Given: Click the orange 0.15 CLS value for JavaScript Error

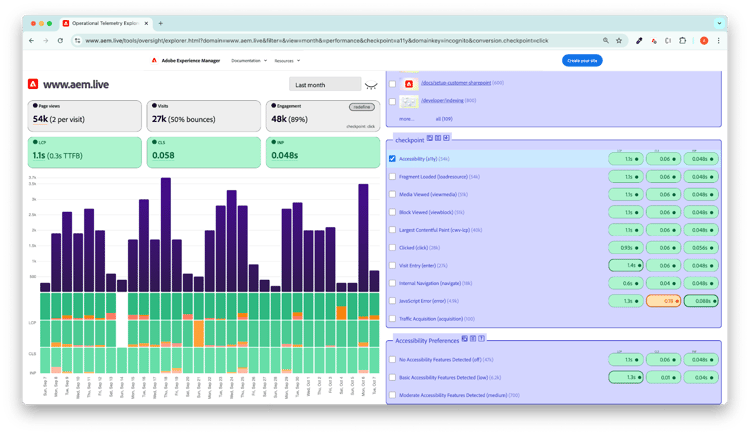Looking at the screenshot, I should 662,300.
